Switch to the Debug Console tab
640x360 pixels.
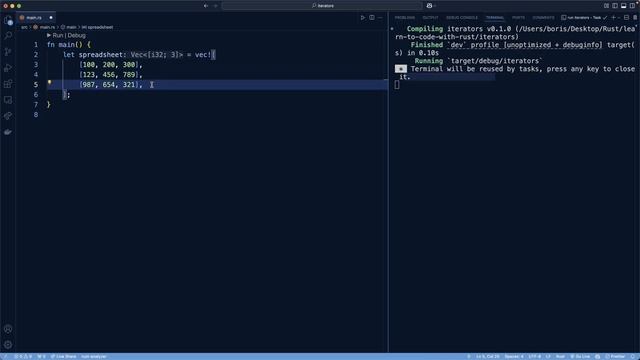click(x=462, y=18)
